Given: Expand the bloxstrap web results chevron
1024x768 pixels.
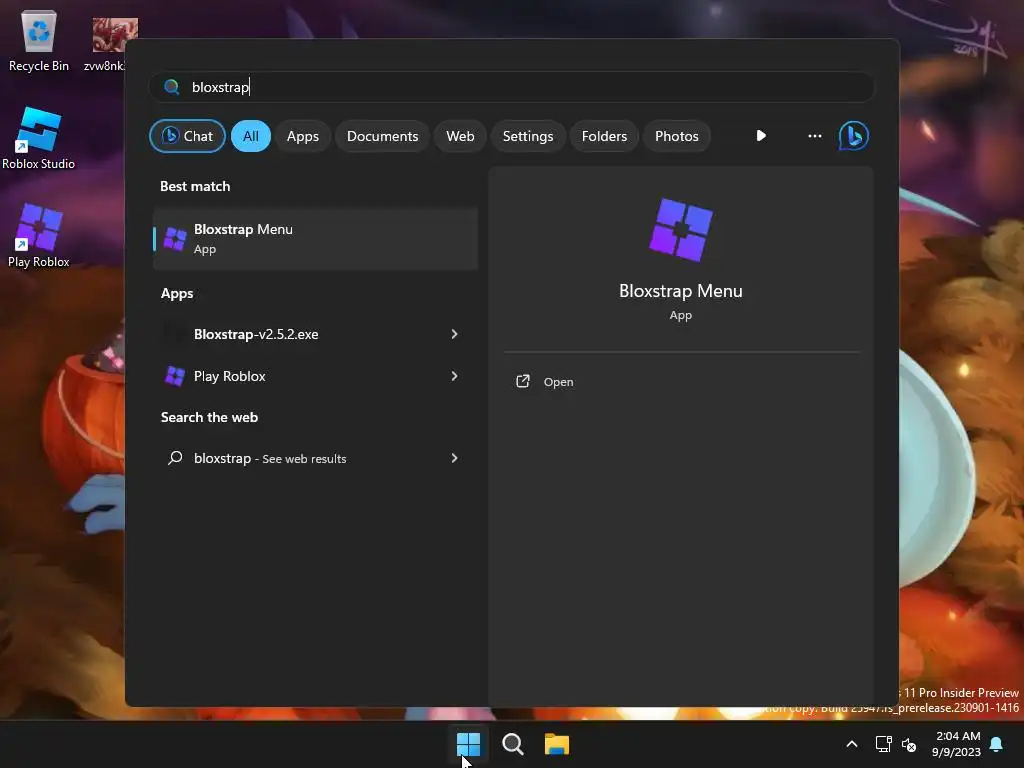Looking at the screenshot, I should [455, 458].
